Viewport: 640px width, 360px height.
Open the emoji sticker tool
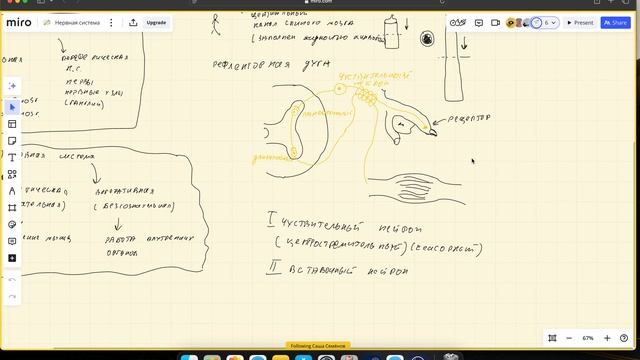(x=12, y=224)
